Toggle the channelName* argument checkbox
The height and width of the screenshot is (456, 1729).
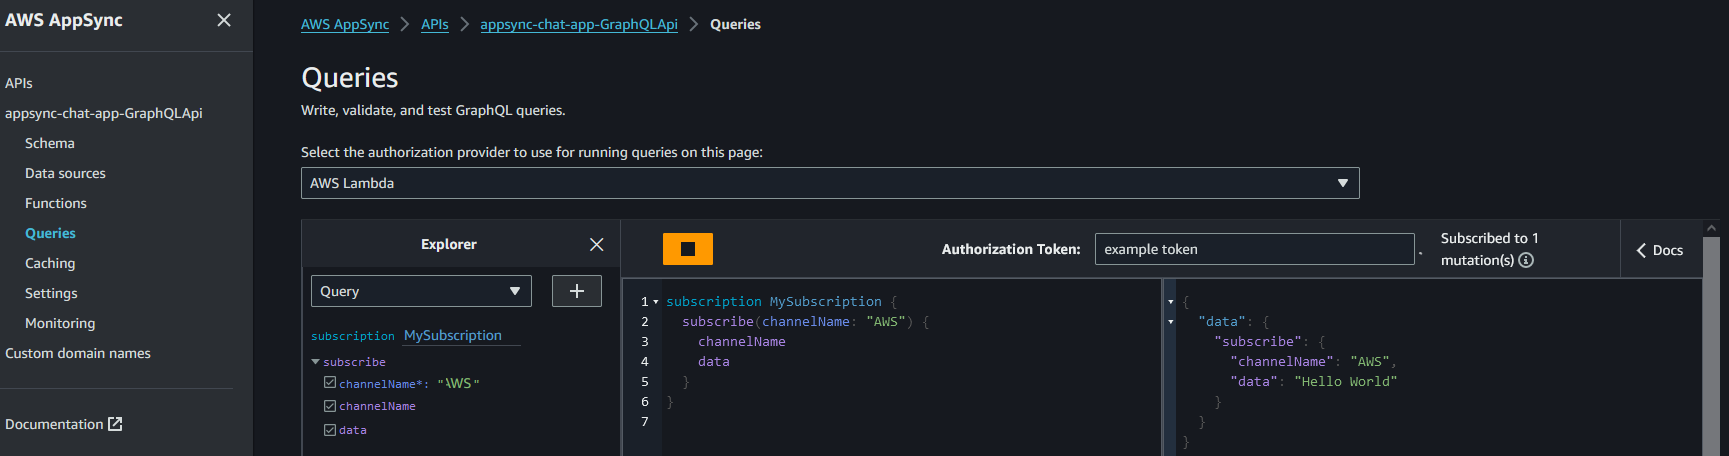(x=330, y=383)
